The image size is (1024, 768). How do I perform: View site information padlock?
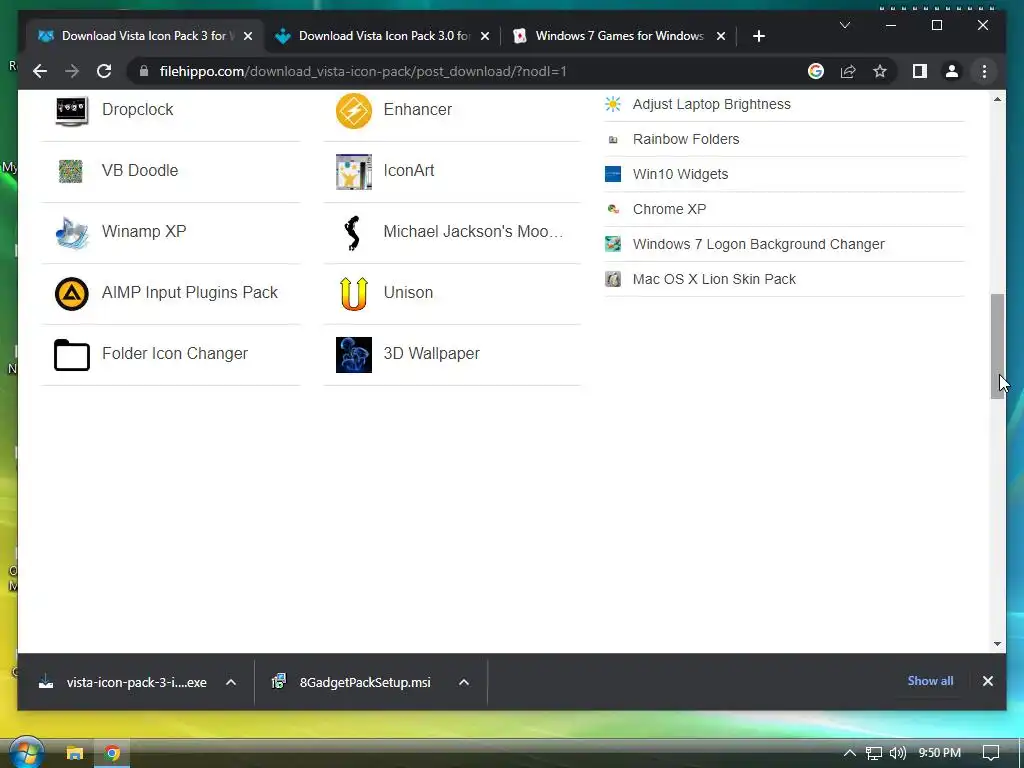click(144, 71)
